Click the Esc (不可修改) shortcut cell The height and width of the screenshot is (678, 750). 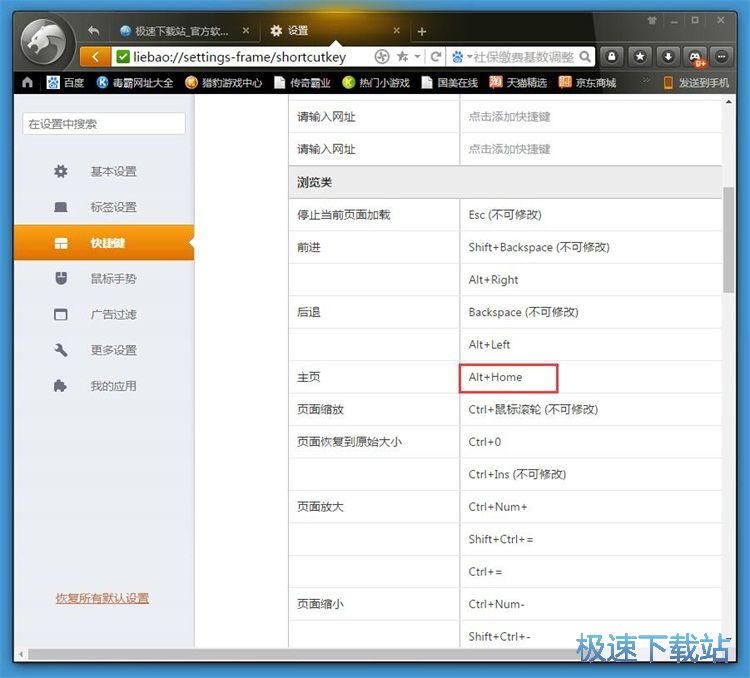tap(591, 215)
